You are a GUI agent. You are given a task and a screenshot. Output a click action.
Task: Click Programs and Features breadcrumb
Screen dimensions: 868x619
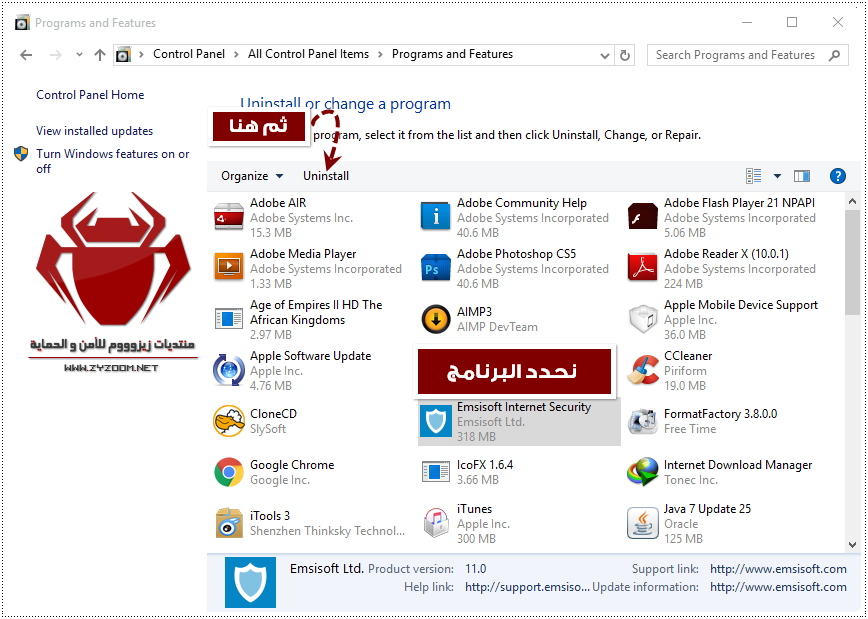pyautogui.click(x=452, y=54)
